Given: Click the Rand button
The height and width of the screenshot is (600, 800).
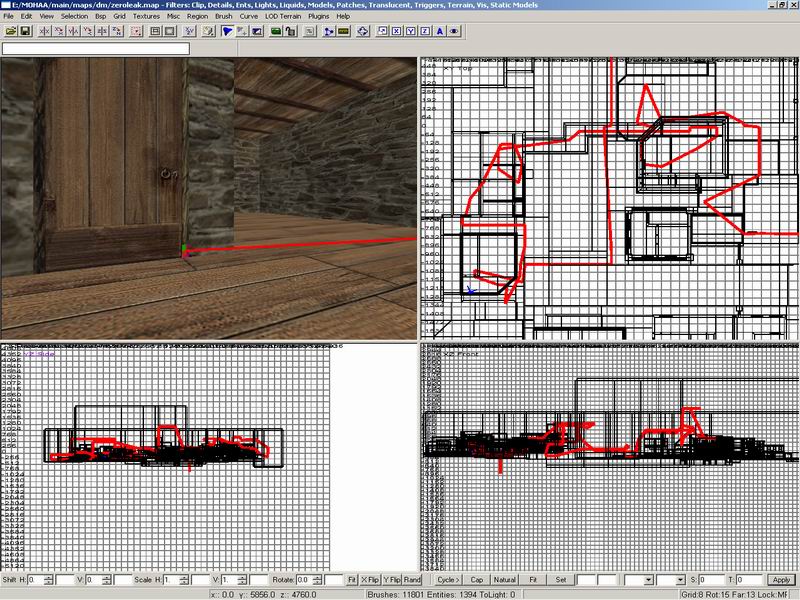Looking at the screenshot, I should [412, 580].
